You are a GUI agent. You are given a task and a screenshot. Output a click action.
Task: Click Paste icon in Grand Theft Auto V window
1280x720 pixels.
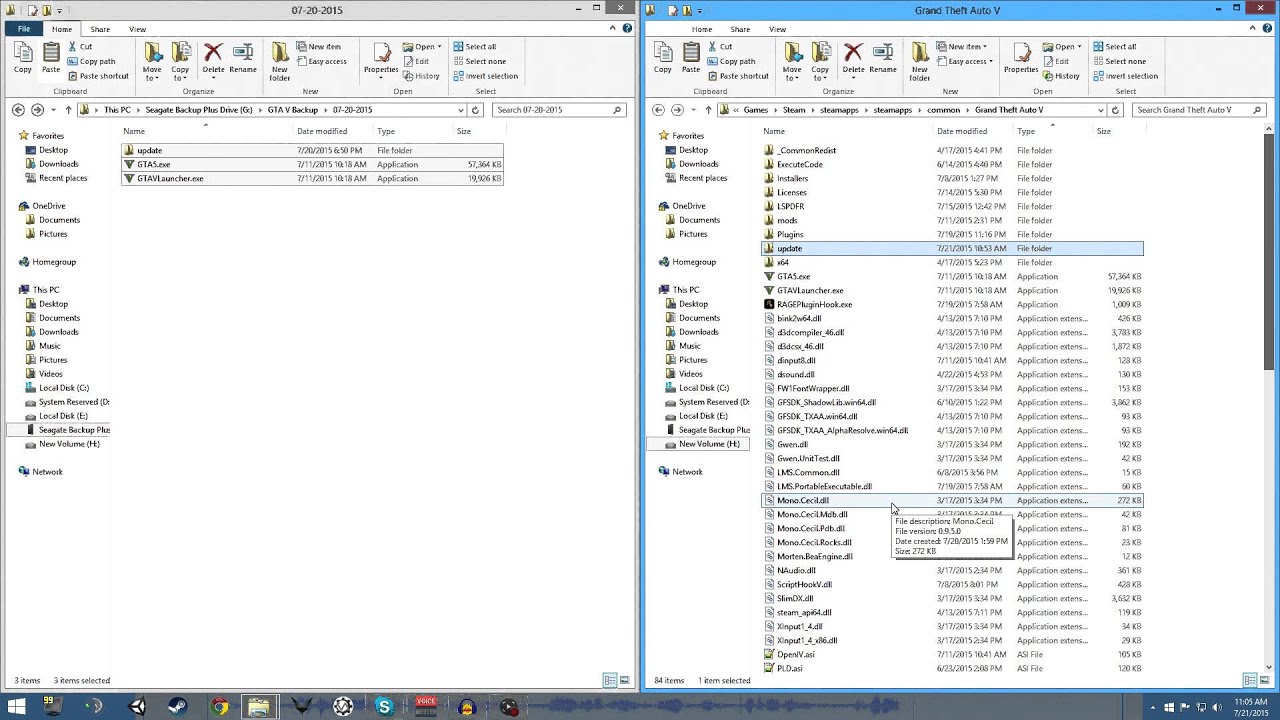click(x=691, y=58)
